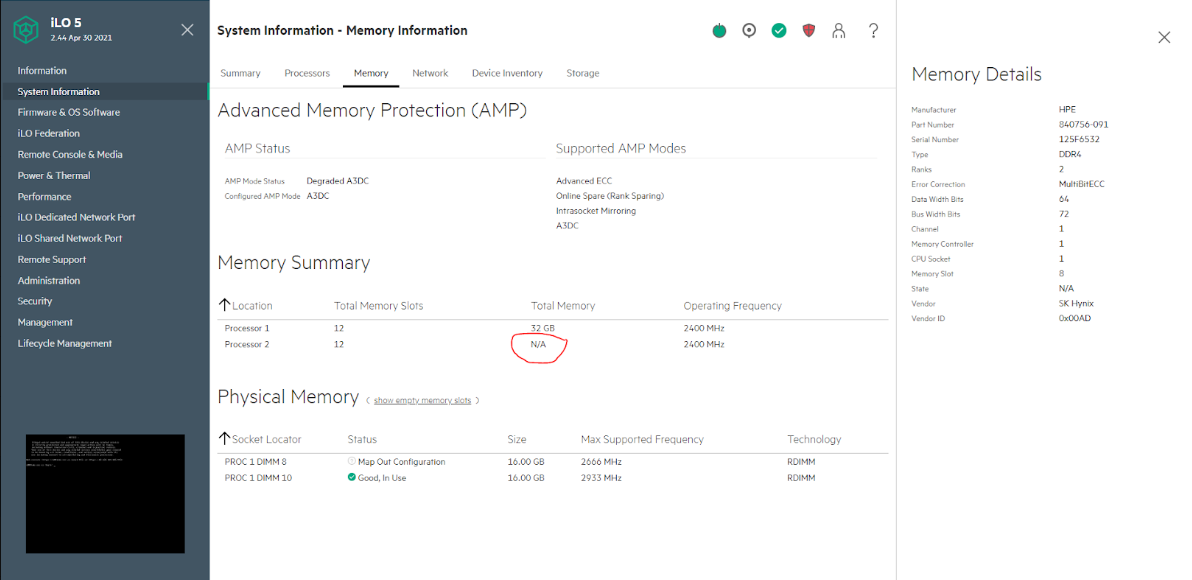The height and width of the screenshot is (580, 1192).
Task: Click the Intrasocket Mirroring mode text
Action: pyautogui.click(x=596, y=211)
